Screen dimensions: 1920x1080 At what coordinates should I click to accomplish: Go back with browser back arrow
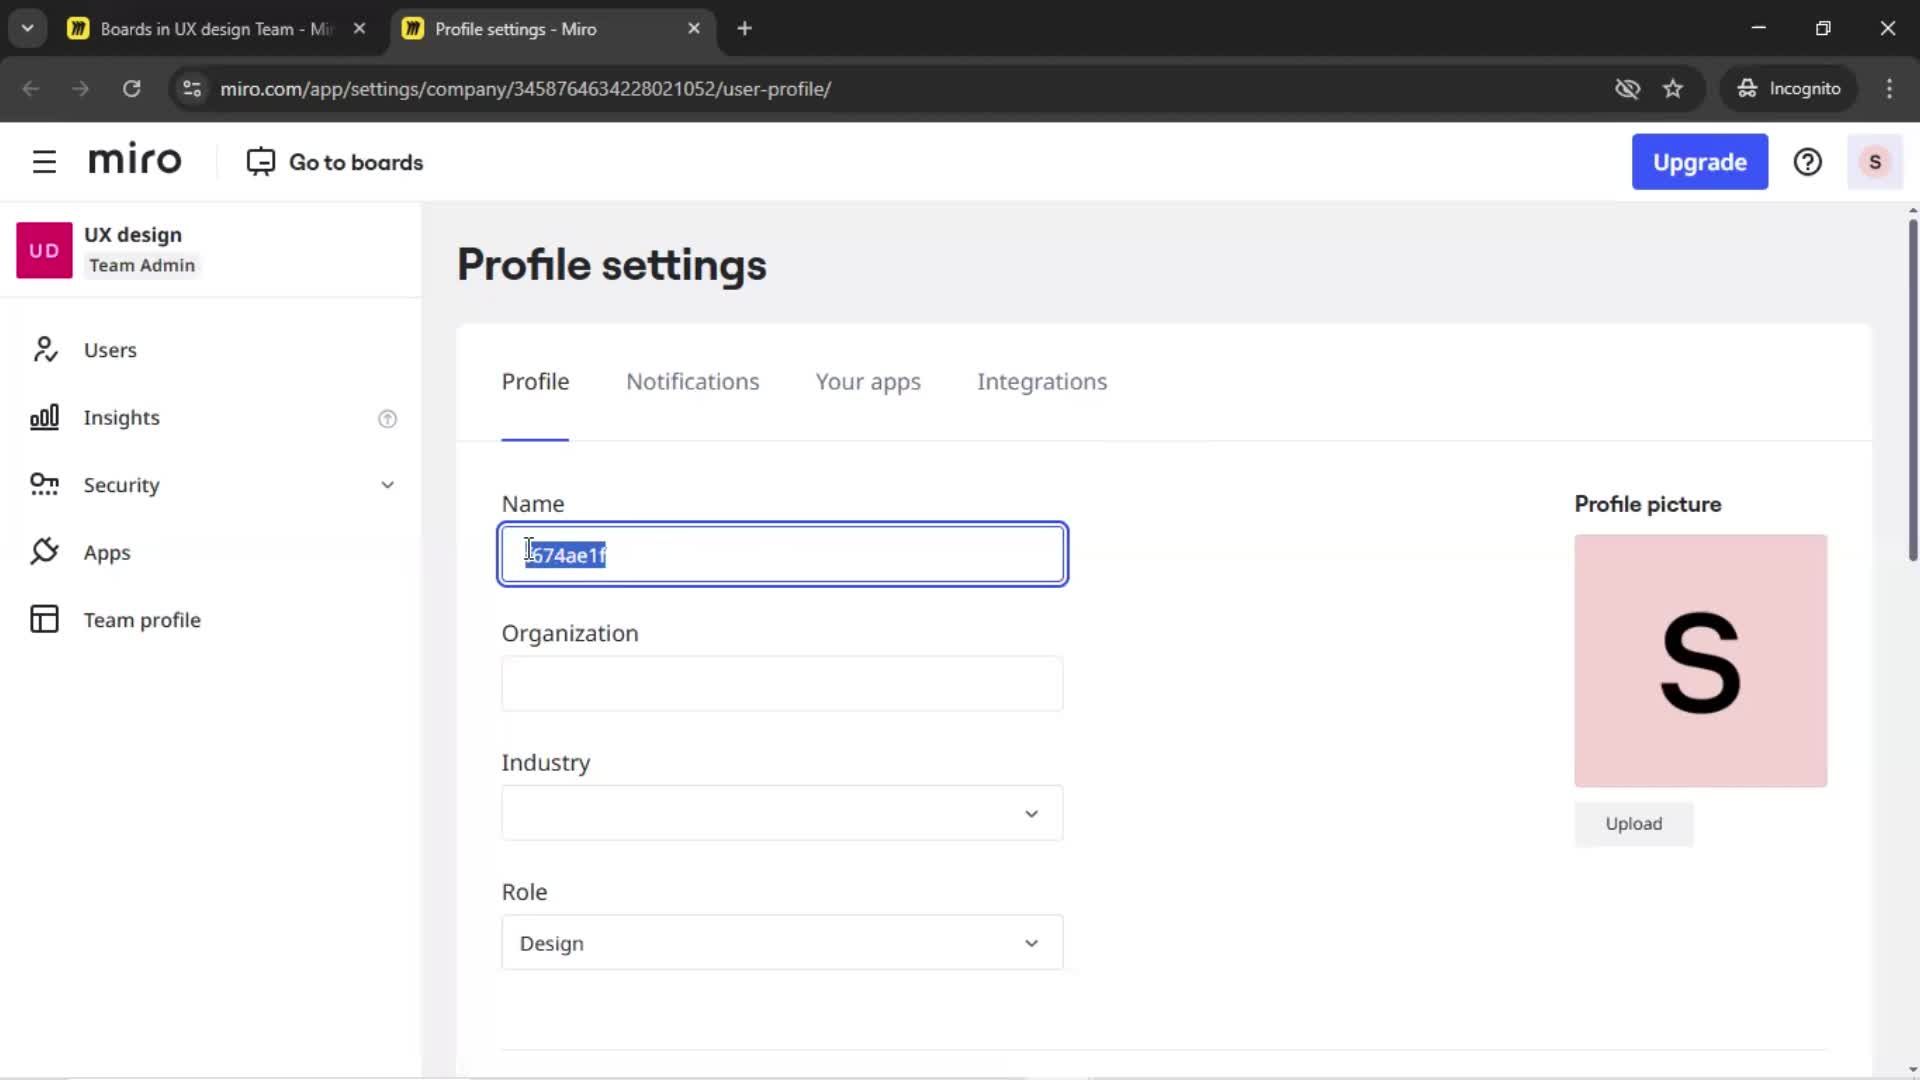31,89
